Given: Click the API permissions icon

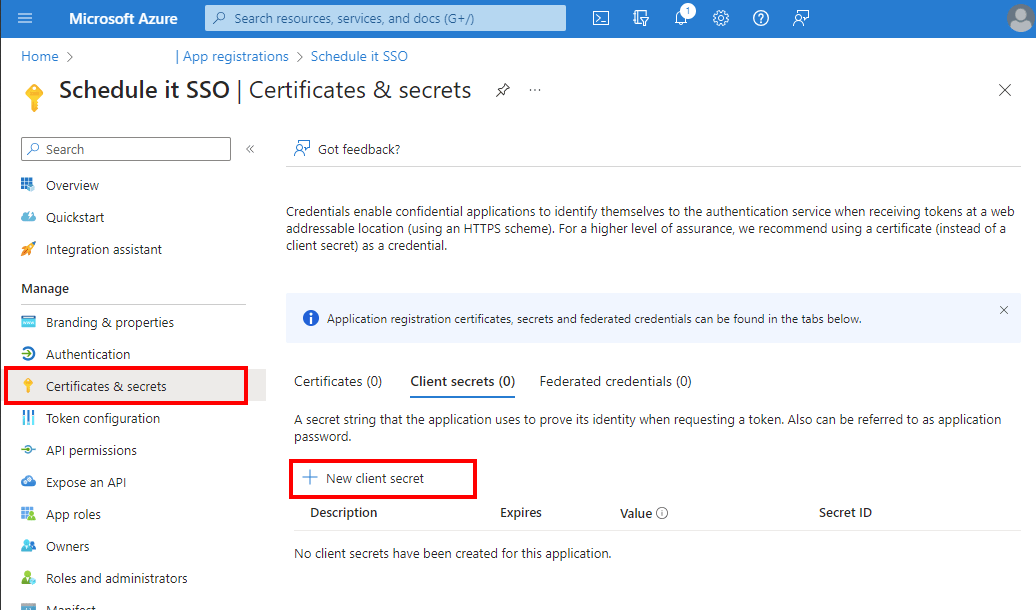Looking at the screenshot, I should click(x=28, y=449).
